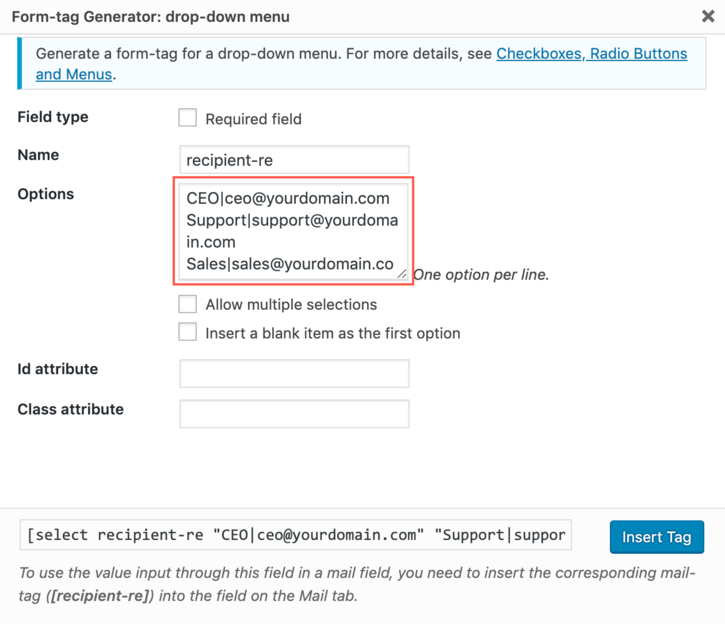Screen dimensions: 725x624
Task: Tick the Allow multiple selections checkbox
Action: tap(188, 304)
